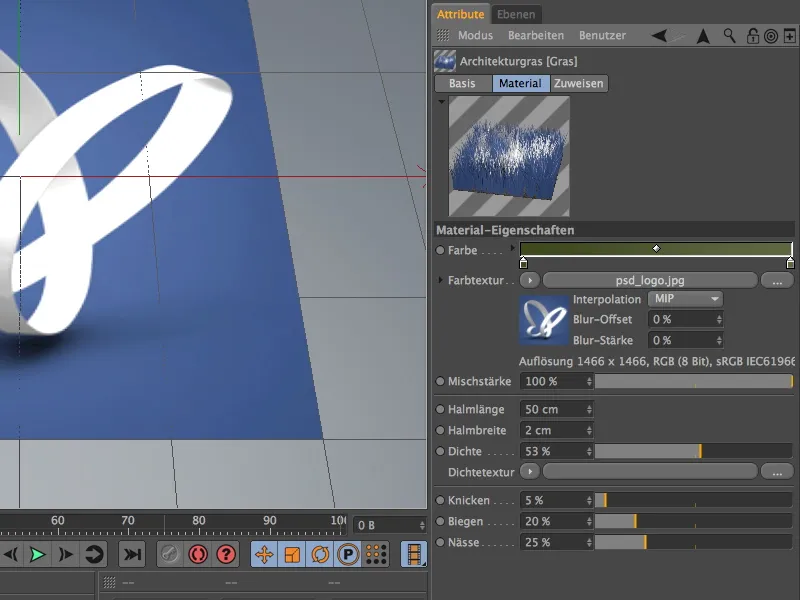Screen dimensions: 800x600
Task: Click the orange filmstrip icon
Action: pyautogui.click(x=413, y=555)
